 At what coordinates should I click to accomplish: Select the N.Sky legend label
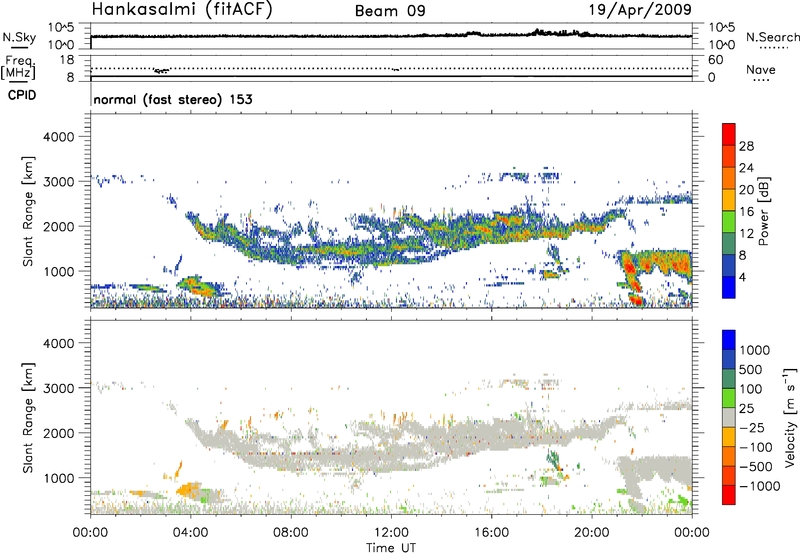point(19,37)
